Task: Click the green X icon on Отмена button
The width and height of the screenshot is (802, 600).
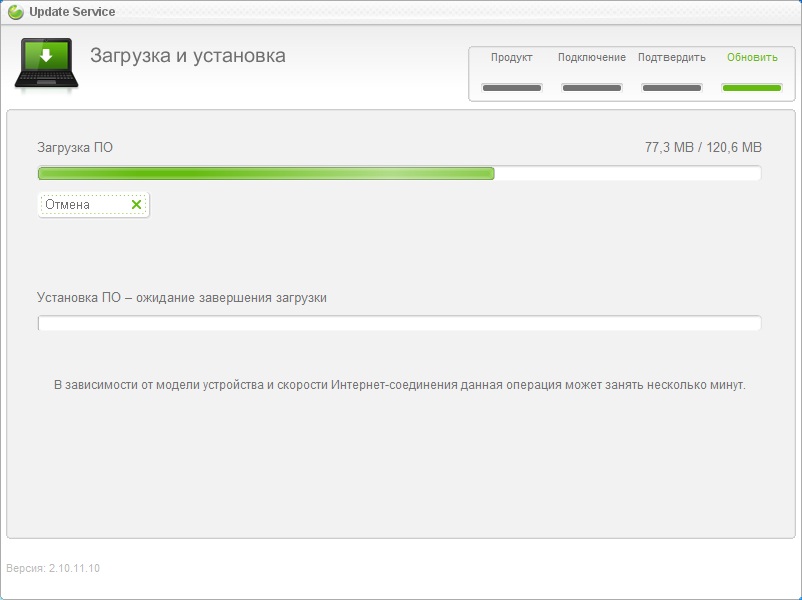Action: [x=136, y=205]
